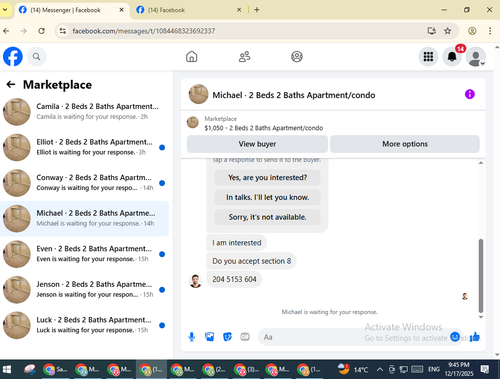
Task: Open Conway's conversation
Action: coord(84,183)
